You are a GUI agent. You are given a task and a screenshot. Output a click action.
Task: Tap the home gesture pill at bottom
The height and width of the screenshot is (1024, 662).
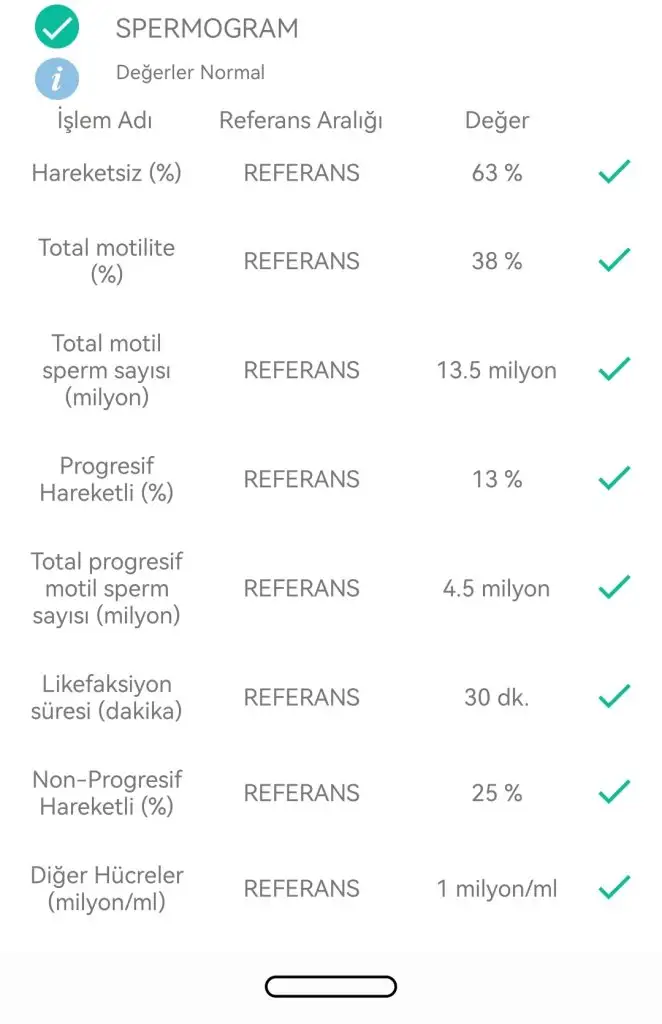(x=331, y=987)
